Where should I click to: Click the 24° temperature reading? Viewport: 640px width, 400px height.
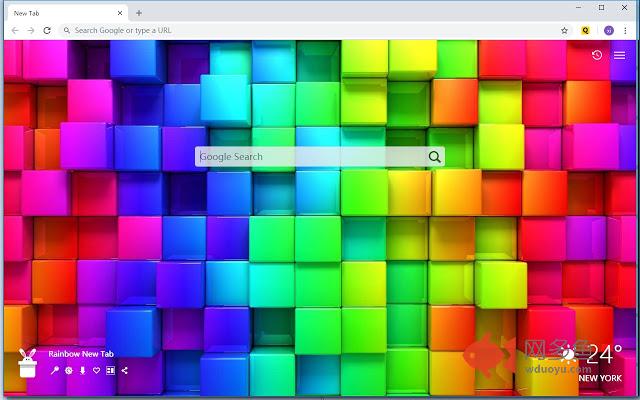pos(604,354)
